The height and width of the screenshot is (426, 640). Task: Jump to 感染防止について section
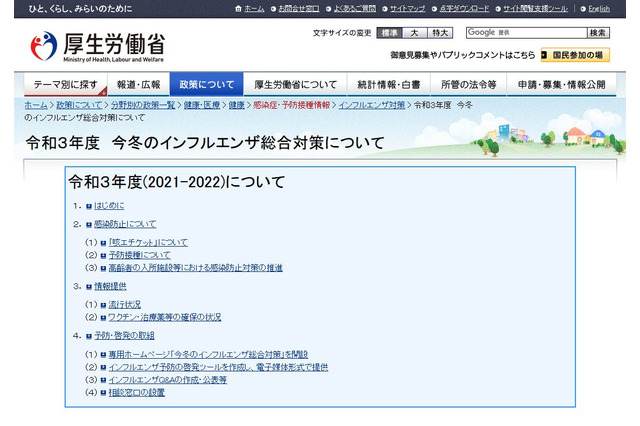125,224
